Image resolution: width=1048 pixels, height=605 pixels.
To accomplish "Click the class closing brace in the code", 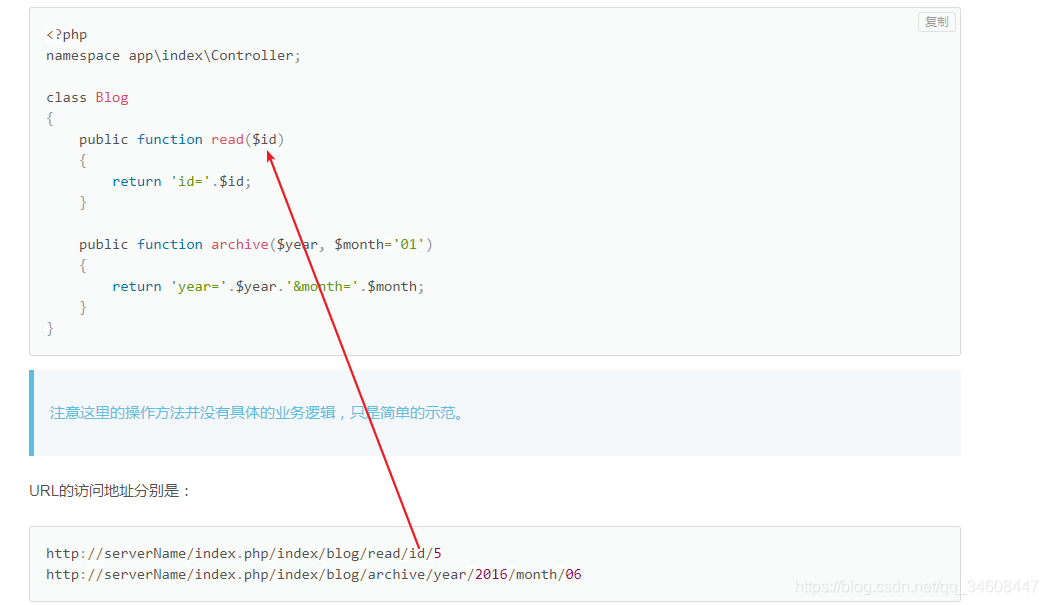I will tap(50, 327).
